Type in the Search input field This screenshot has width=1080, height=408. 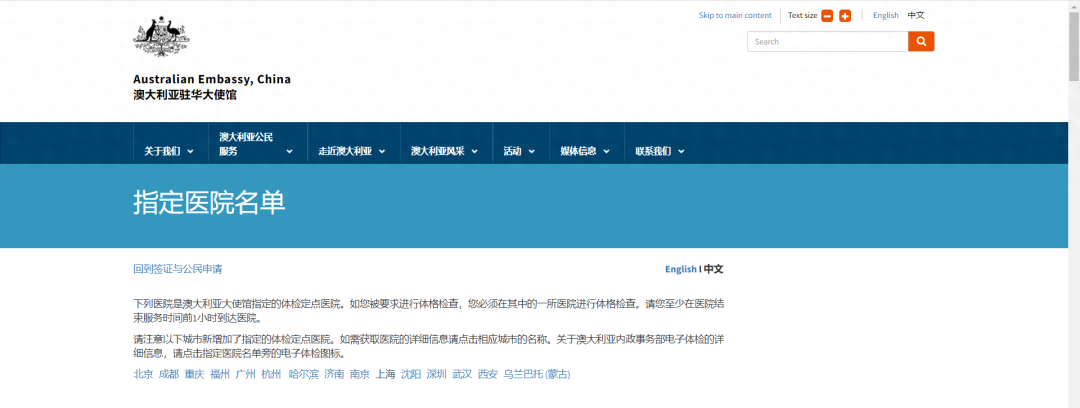tap(827, 42)
